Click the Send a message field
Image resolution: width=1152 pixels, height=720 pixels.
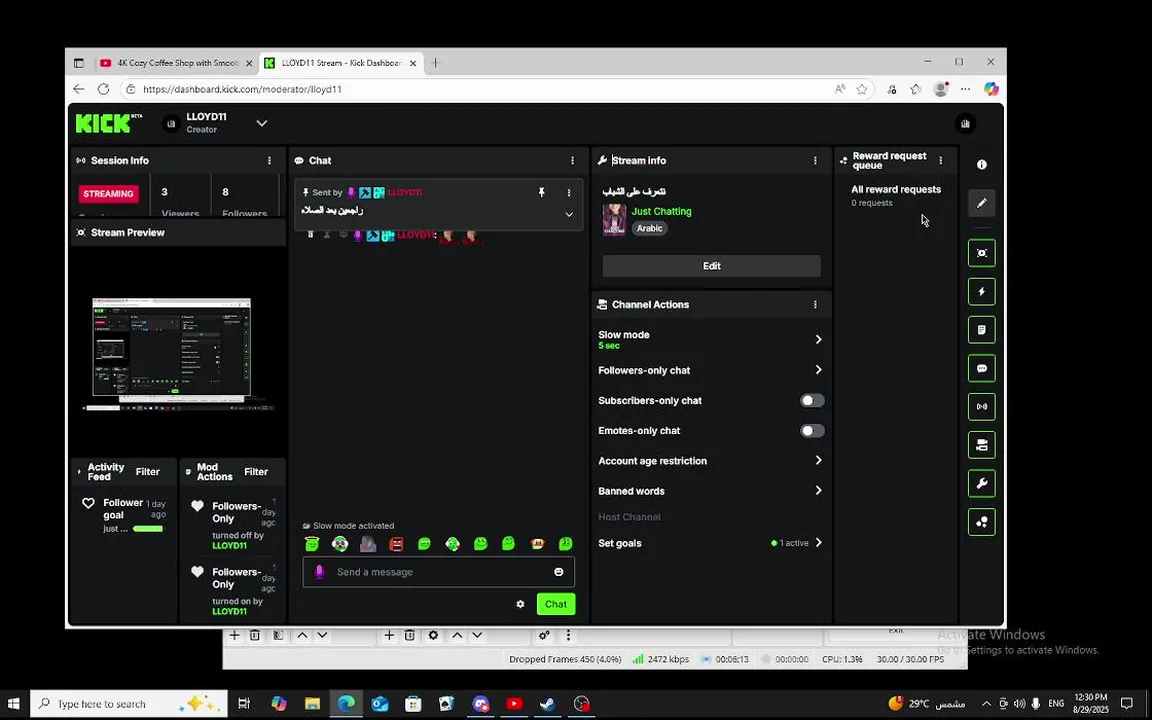[x=439, y=572]
